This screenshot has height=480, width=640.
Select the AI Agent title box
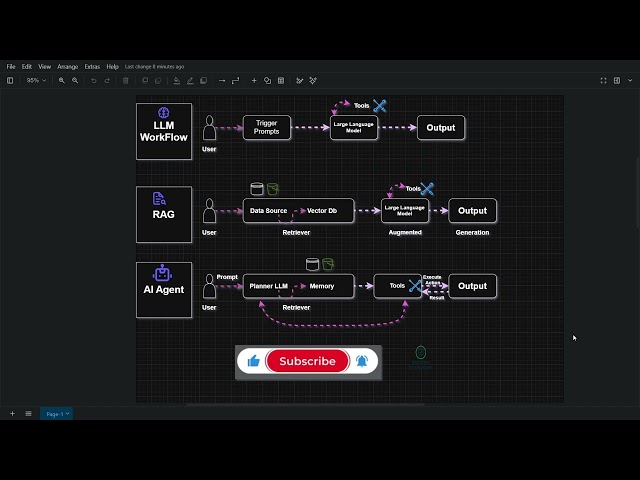pos(164,290)
